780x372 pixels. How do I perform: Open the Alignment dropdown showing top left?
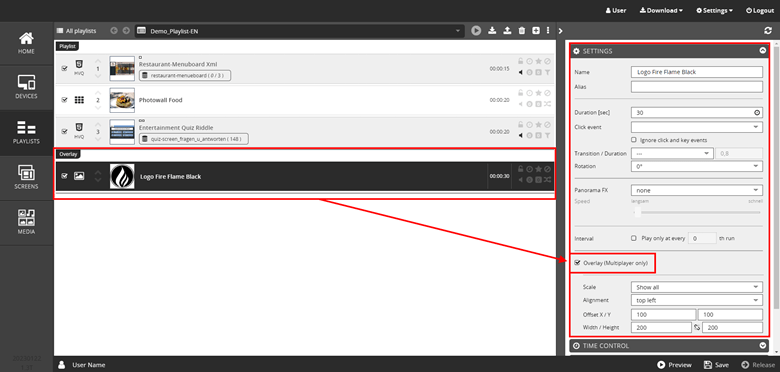pos(696,300)
